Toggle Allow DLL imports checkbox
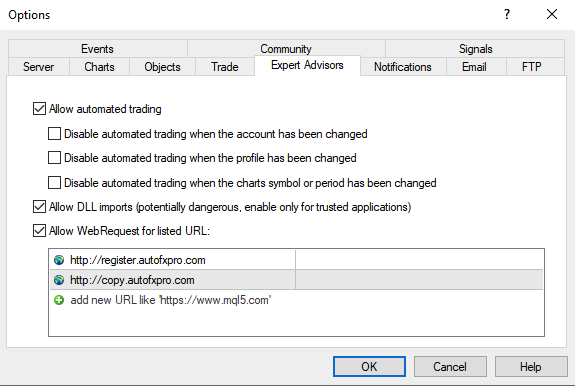Viewport: 575px width, 386px height. (x=40, y=207)
